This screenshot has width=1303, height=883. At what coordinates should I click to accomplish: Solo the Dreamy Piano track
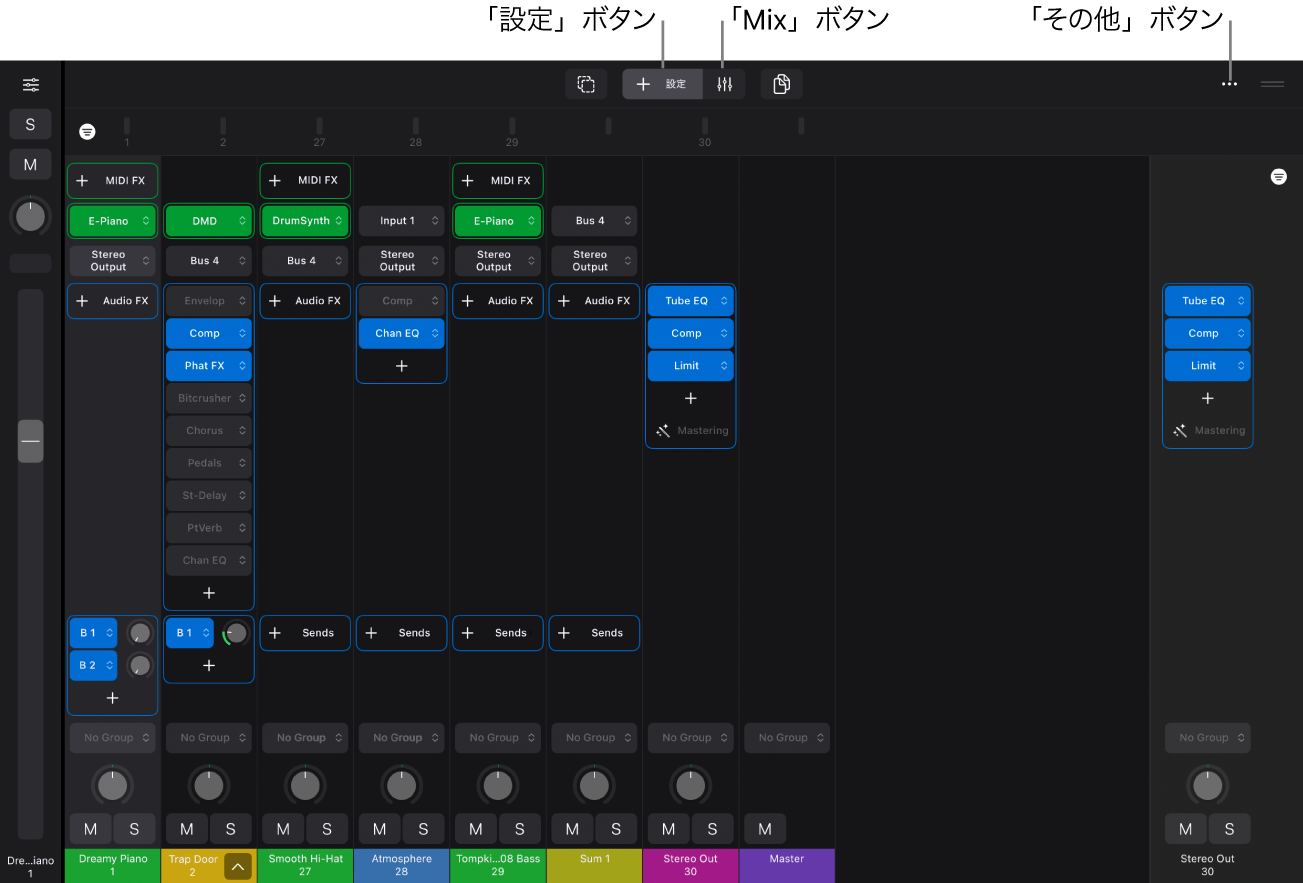click(x=134, y=828)
